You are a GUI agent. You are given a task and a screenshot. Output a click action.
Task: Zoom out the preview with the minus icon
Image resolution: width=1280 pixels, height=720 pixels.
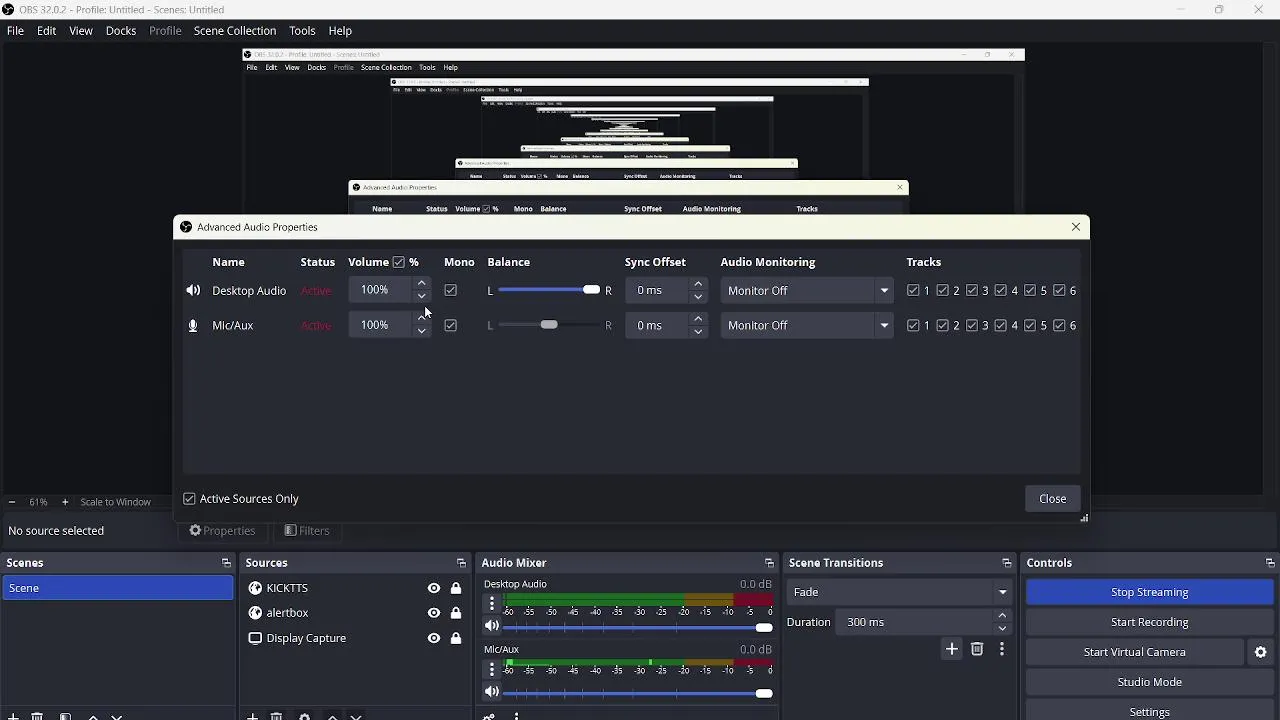click(12, 502)
